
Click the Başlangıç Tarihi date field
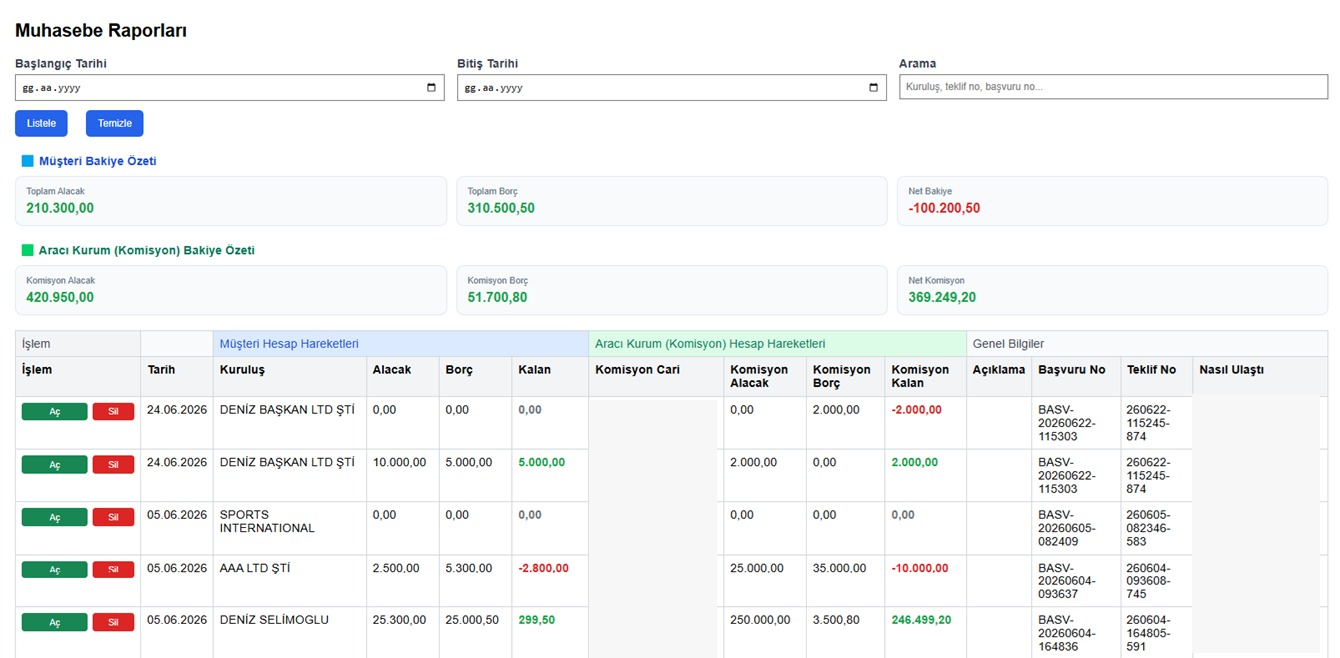click(229, 88)
